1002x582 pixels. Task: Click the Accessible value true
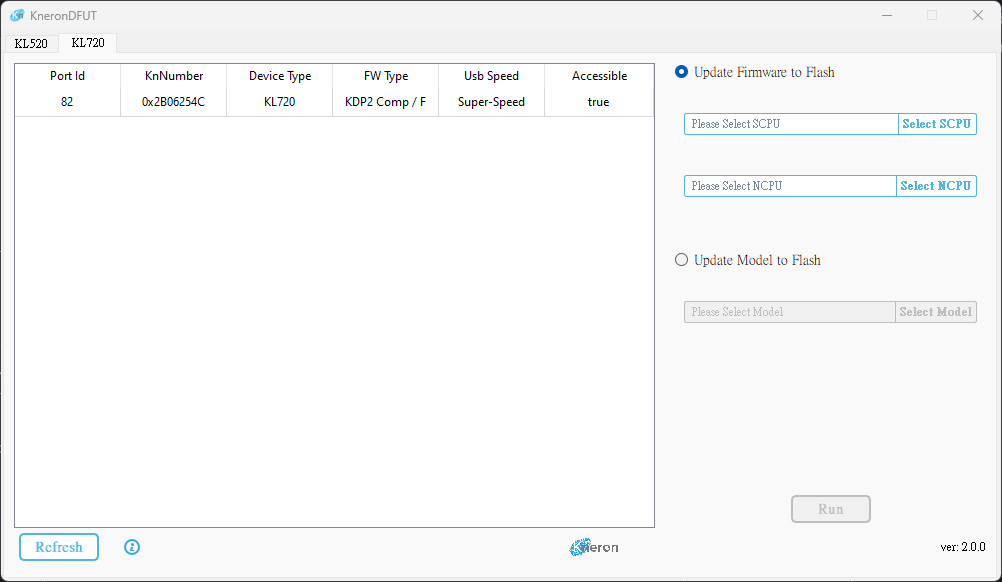pyautogui.click(x=599, y=102)
